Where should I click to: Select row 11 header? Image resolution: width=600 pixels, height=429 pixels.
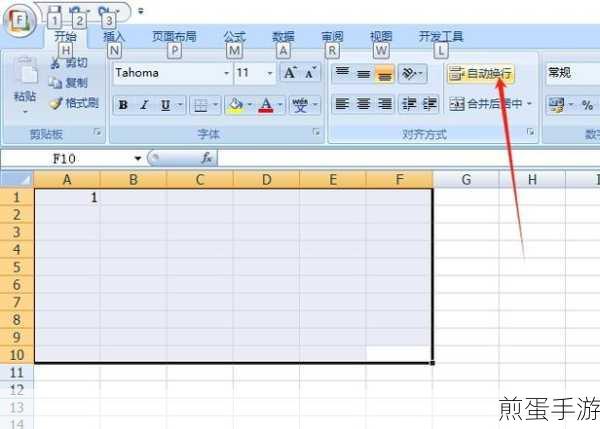click(x=17, y=372)
